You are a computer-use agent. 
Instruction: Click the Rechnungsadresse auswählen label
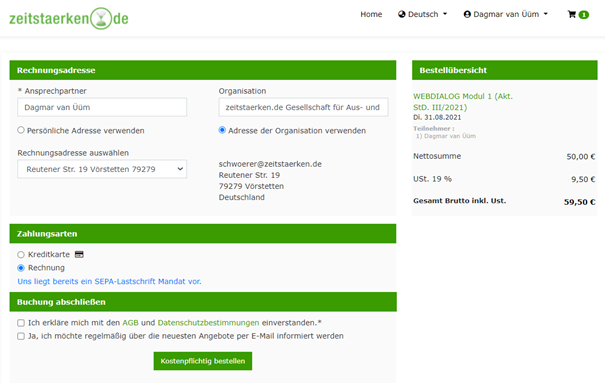[73, 153]
